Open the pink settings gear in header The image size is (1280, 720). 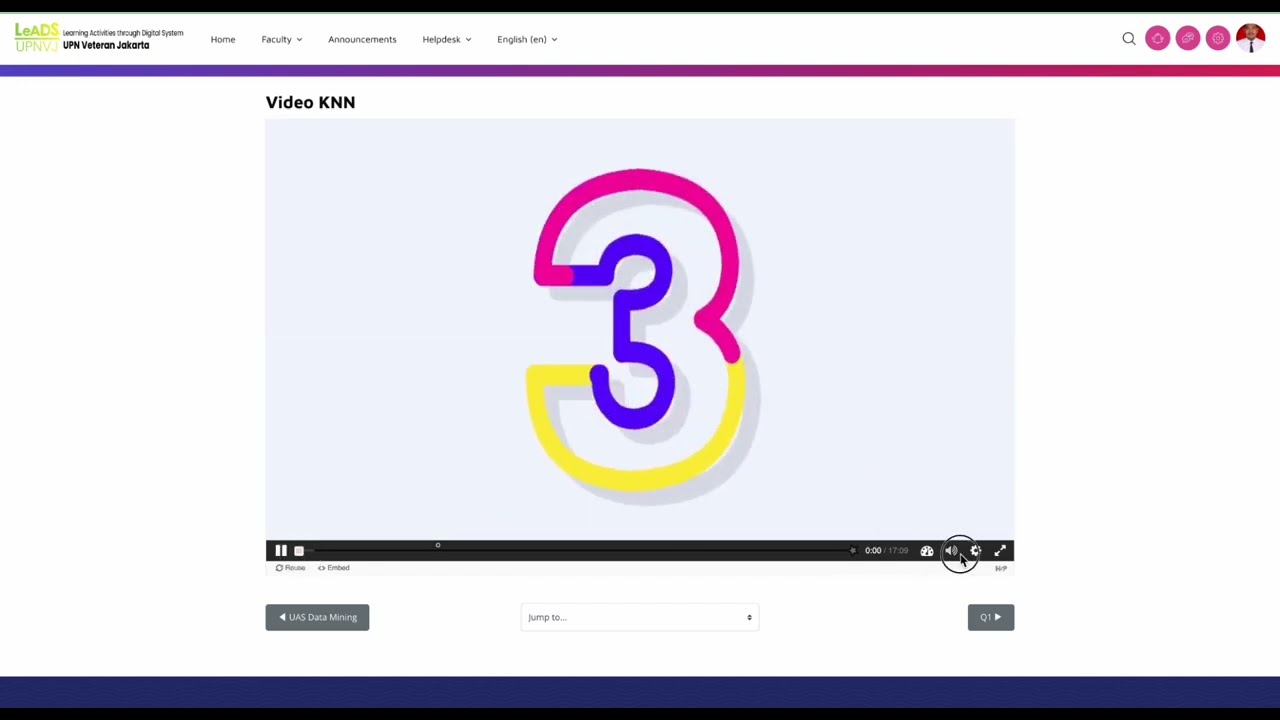pos(1218,39)
